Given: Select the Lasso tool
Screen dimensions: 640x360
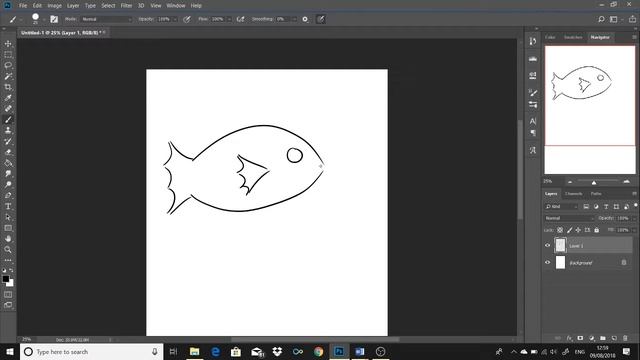Looking at the screenshot, I should [x=8, y=65].
